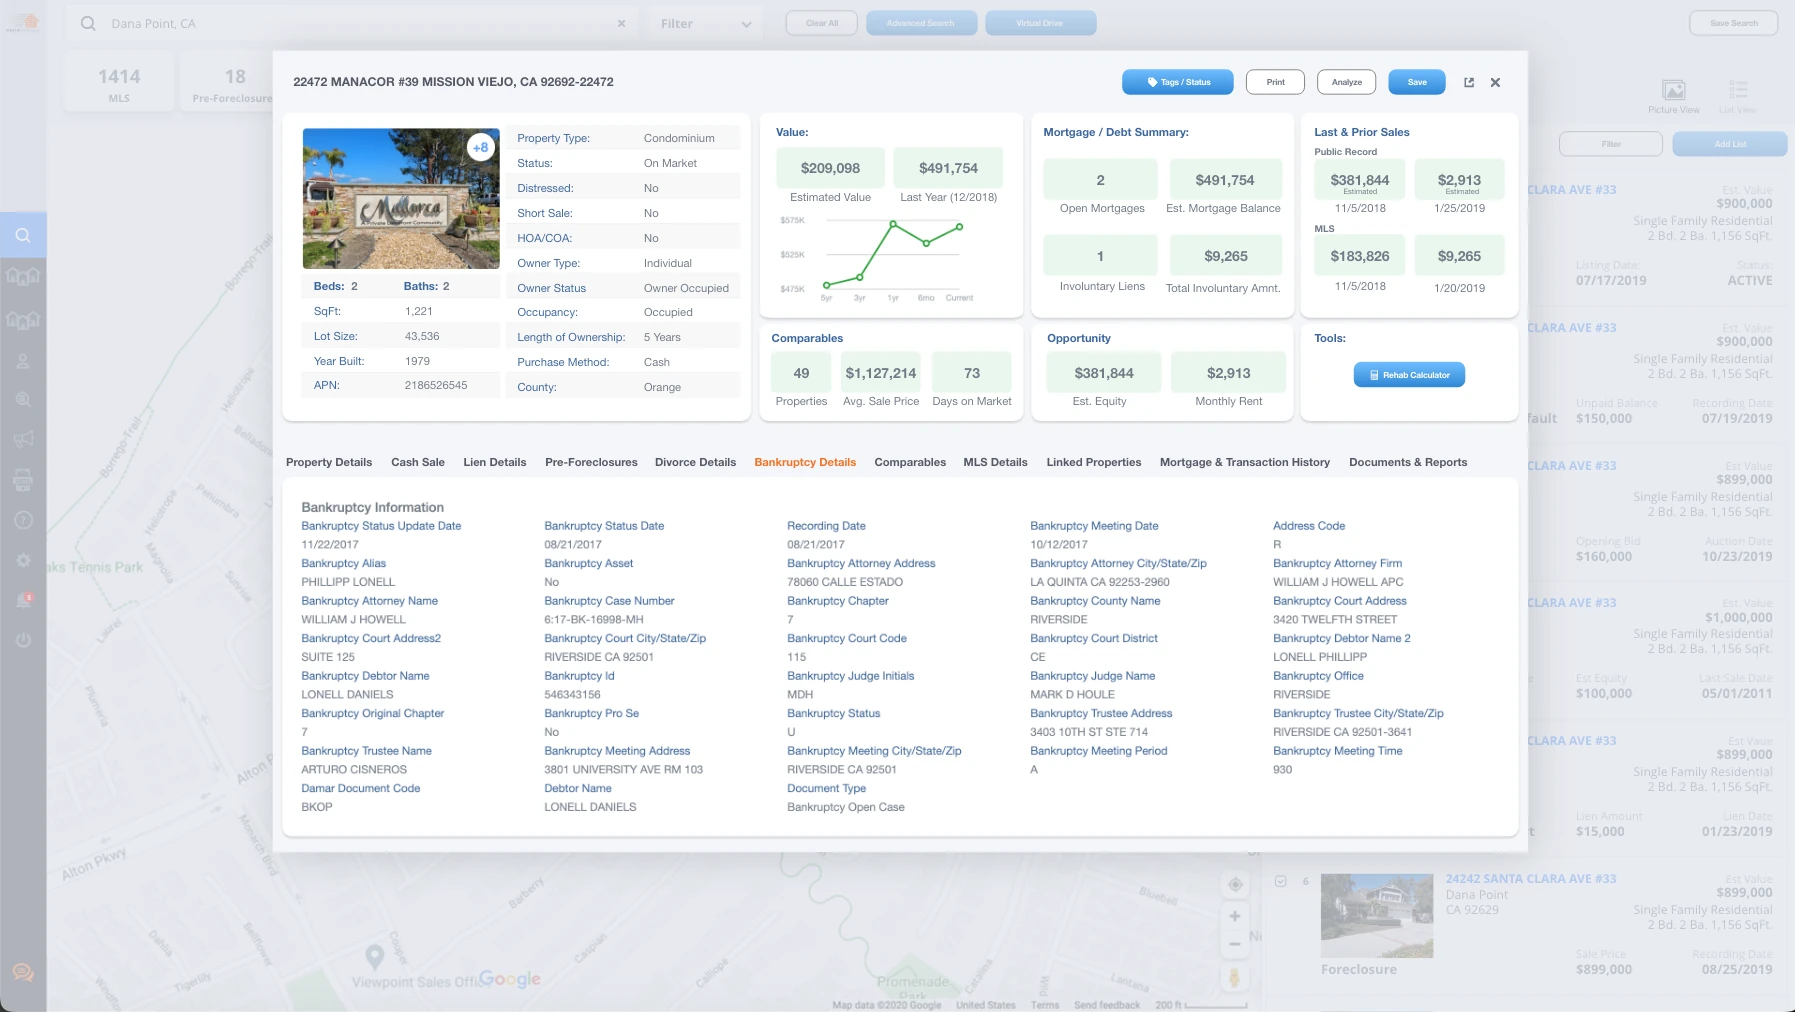The height and width of the screenshot is (1012, 1795).
Task: Open the user profile sidebar icon
Action: point(23,361)
